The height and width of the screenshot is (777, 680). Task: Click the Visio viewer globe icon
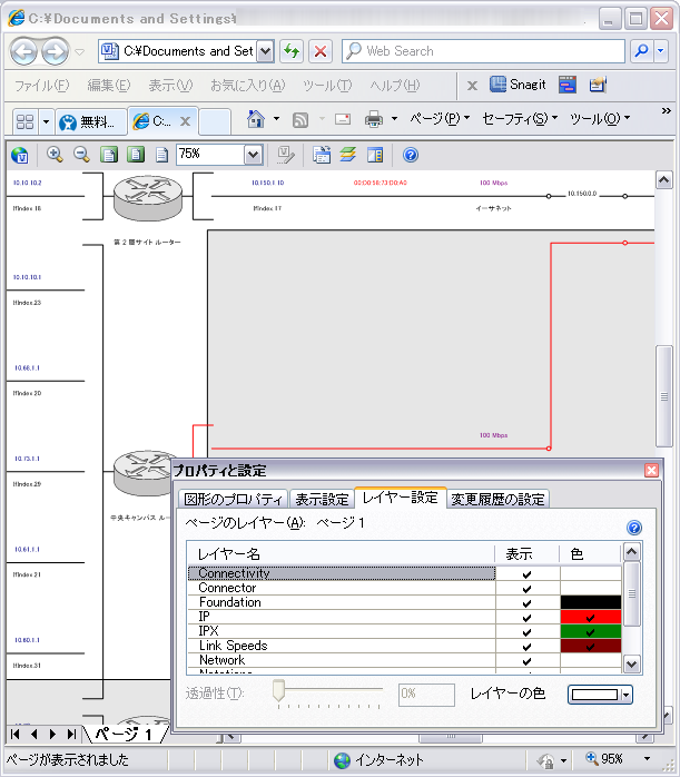(x=20, y=155)
